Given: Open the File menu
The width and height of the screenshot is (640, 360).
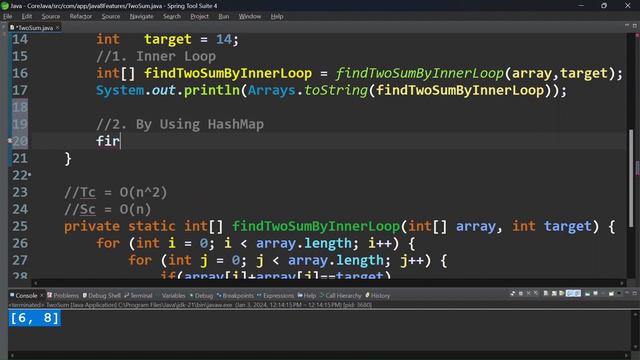Looking at the screenshot, I should [x=7, y=16].
